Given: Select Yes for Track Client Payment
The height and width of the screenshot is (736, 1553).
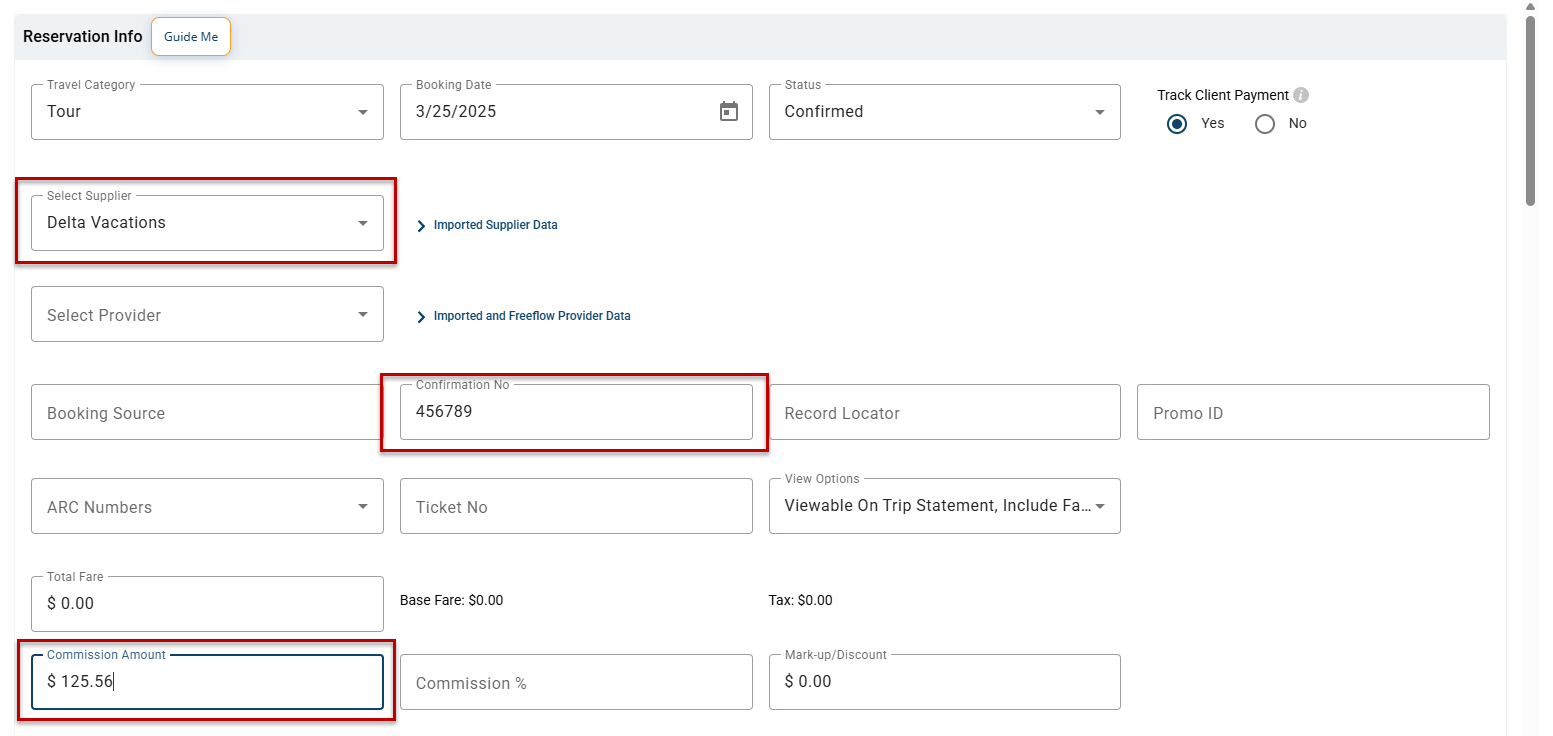Looking at the screenshot, I should click(1177, 124).
